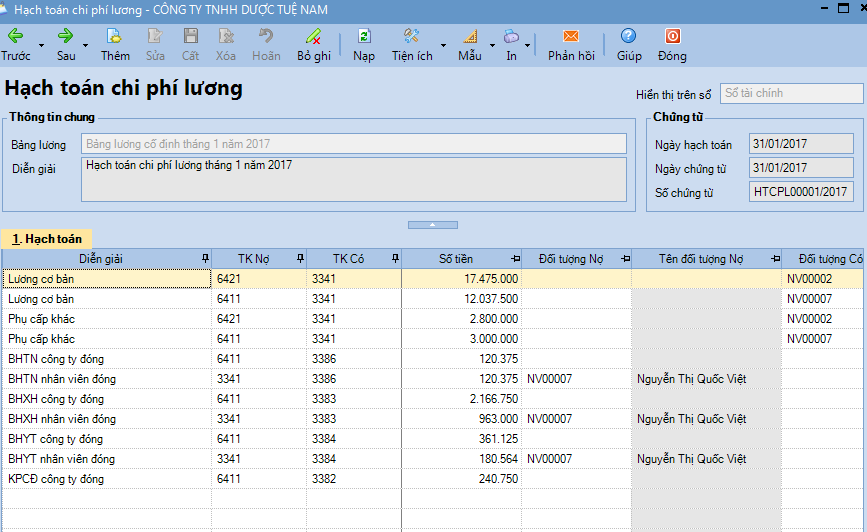The width and height of the screenshot is (867, 532).
Task: Pin the TK Nợ column
Action: point(300,258)
